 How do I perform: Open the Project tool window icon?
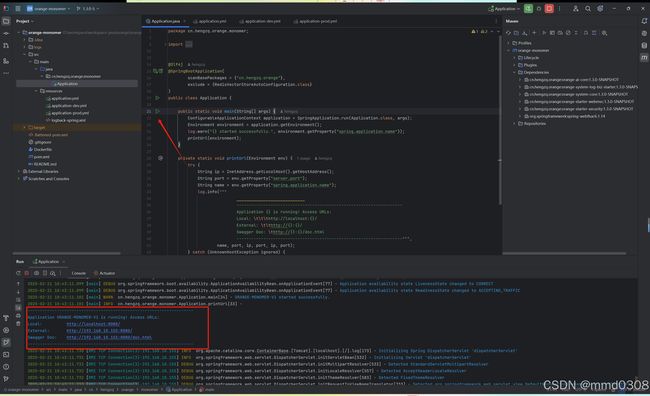[6, 21]
